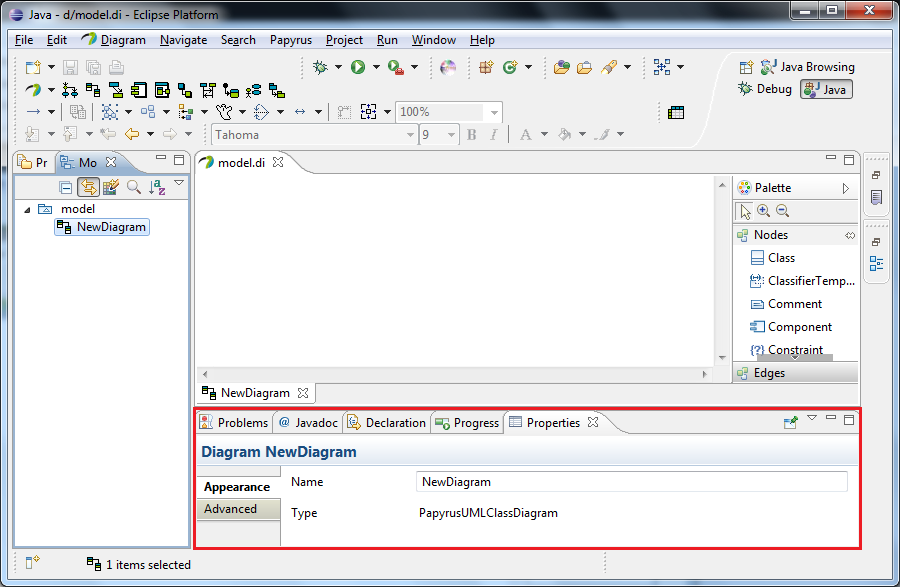Screen dimensions: 900x587
Task: Pin the Properties view to selection
Action: tap(790, 423)
